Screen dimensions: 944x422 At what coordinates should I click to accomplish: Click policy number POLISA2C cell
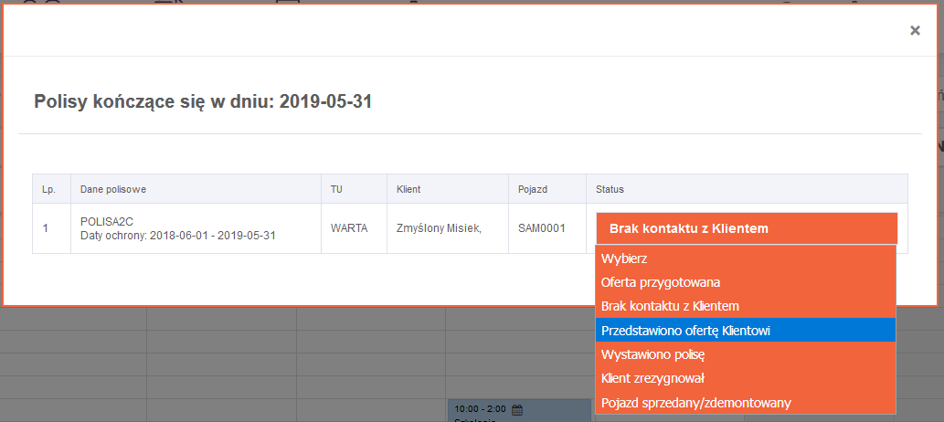coord(107,221)
